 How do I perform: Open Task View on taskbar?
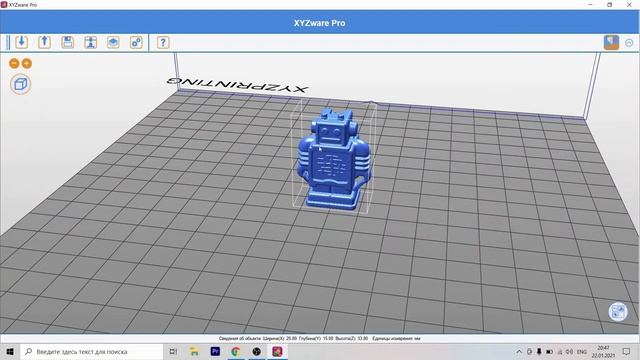click(x=173, y=351)
